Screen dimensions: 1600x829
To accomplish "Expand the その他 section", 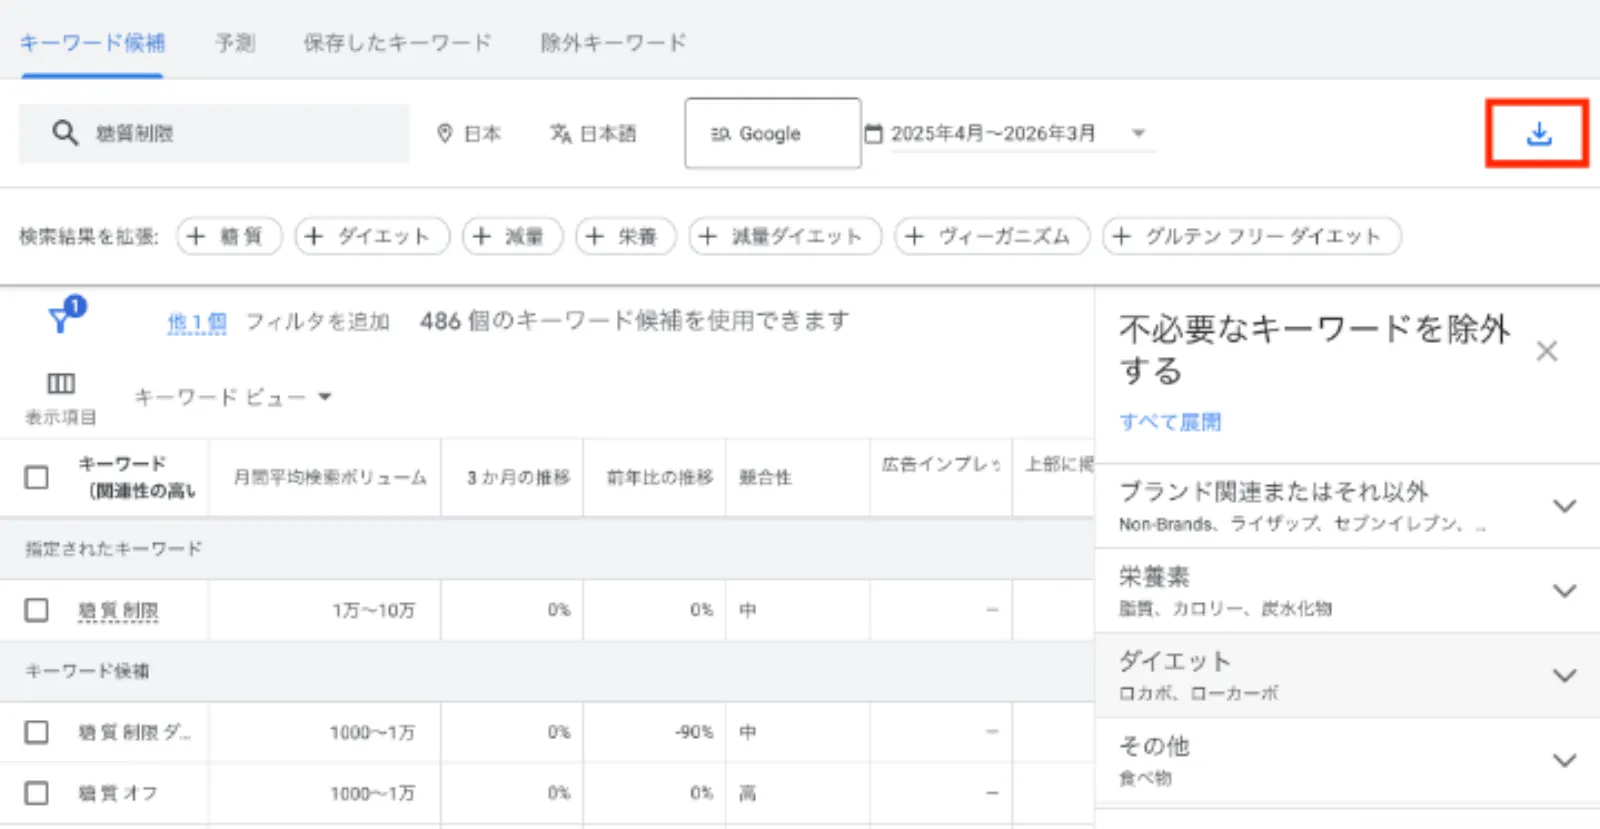I will [1347, 760].
